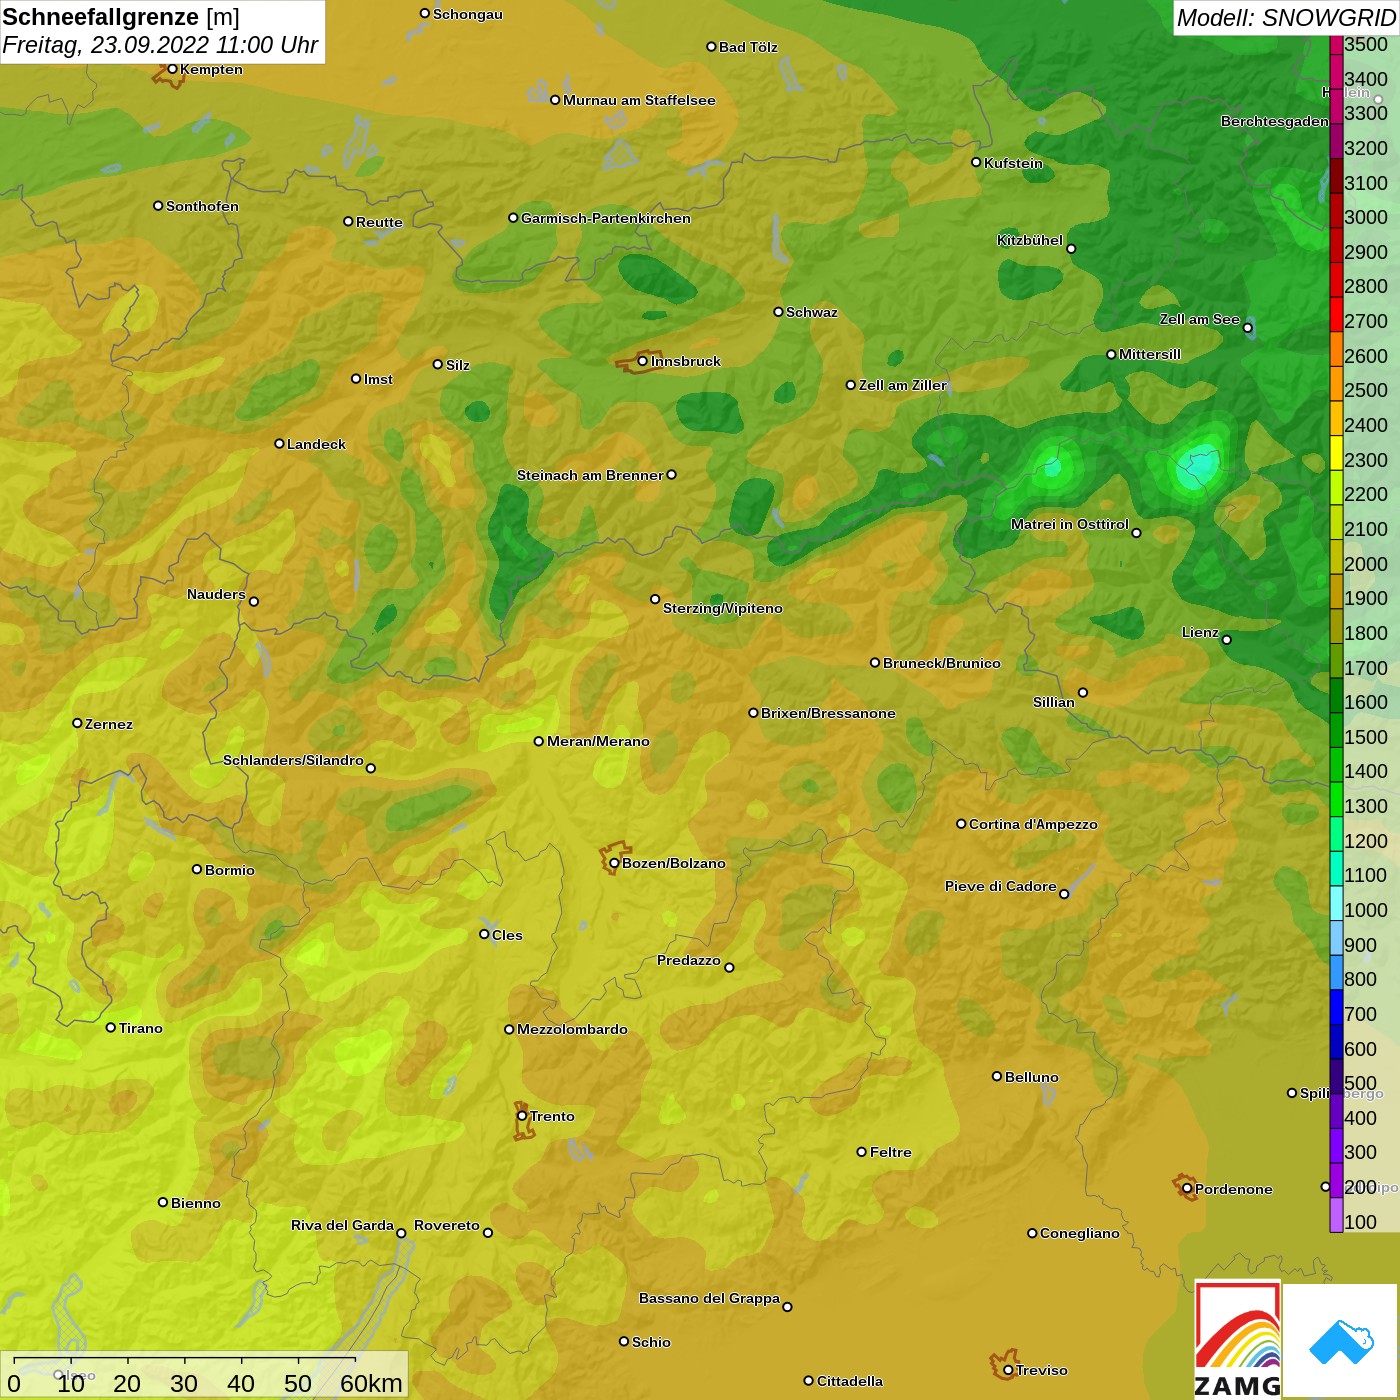This screenshot has height=1400, width=1400.
Task: Select the 1500 green legend swatch
Action: (1336, 730)
